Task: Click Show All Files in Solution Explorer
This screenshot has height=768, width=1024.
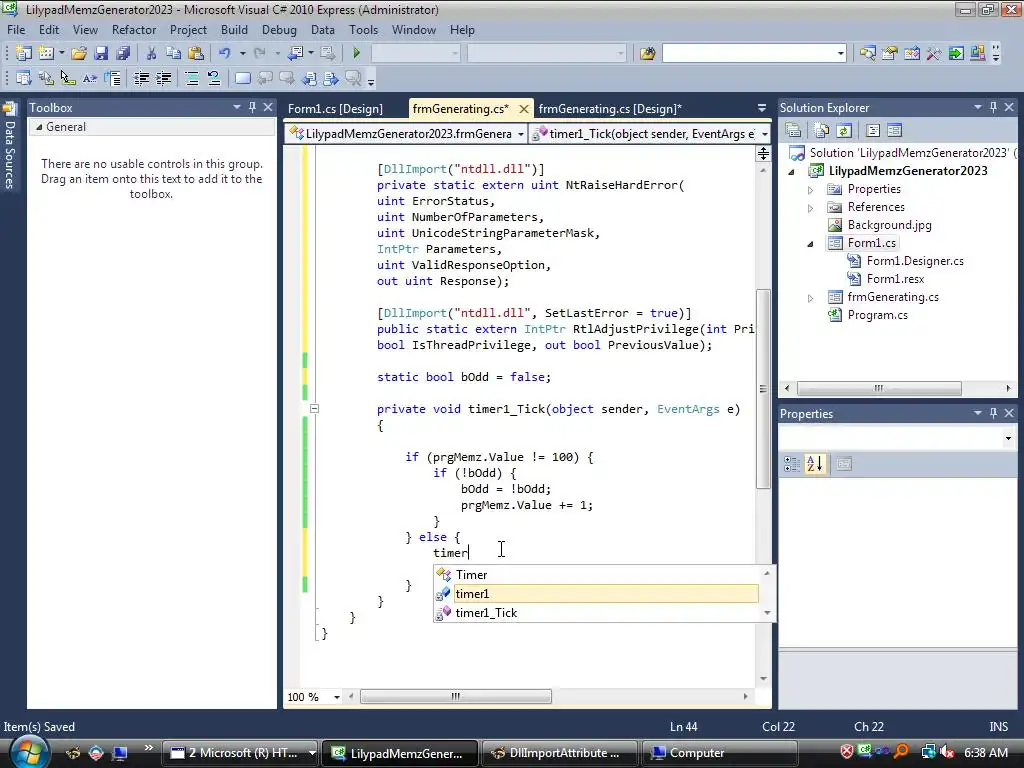Action: tap(822, 131)
